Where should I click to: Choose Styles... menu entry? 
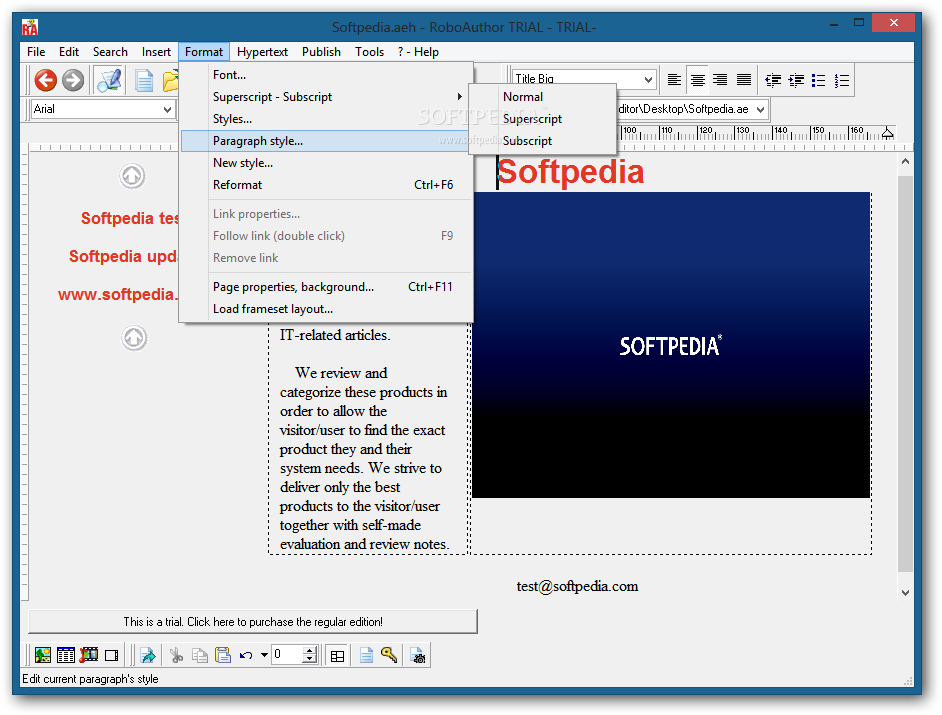(326, 119)
